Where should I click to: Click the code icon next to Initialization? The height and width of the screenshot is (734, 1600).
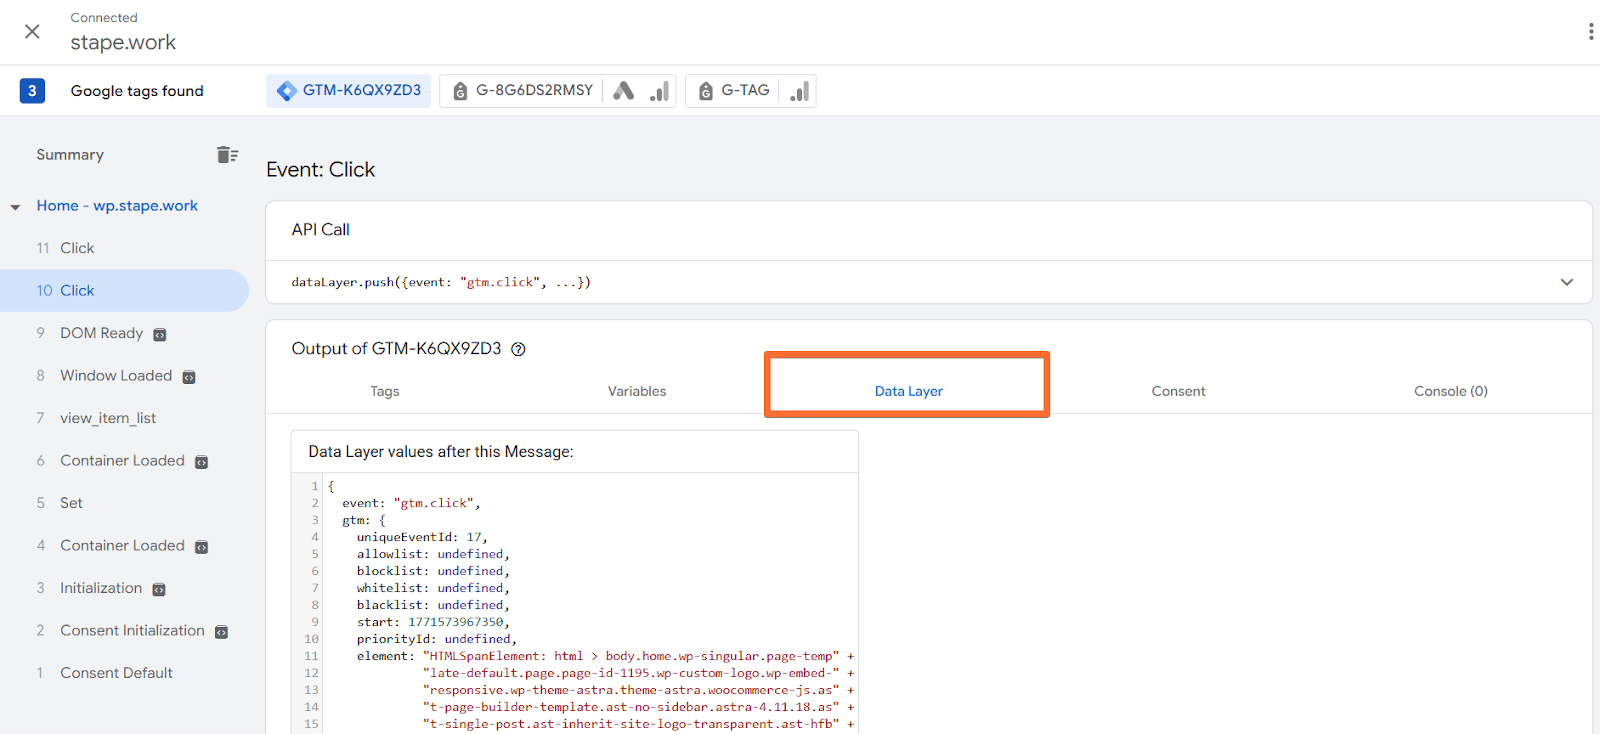click(x=159, y=590)
